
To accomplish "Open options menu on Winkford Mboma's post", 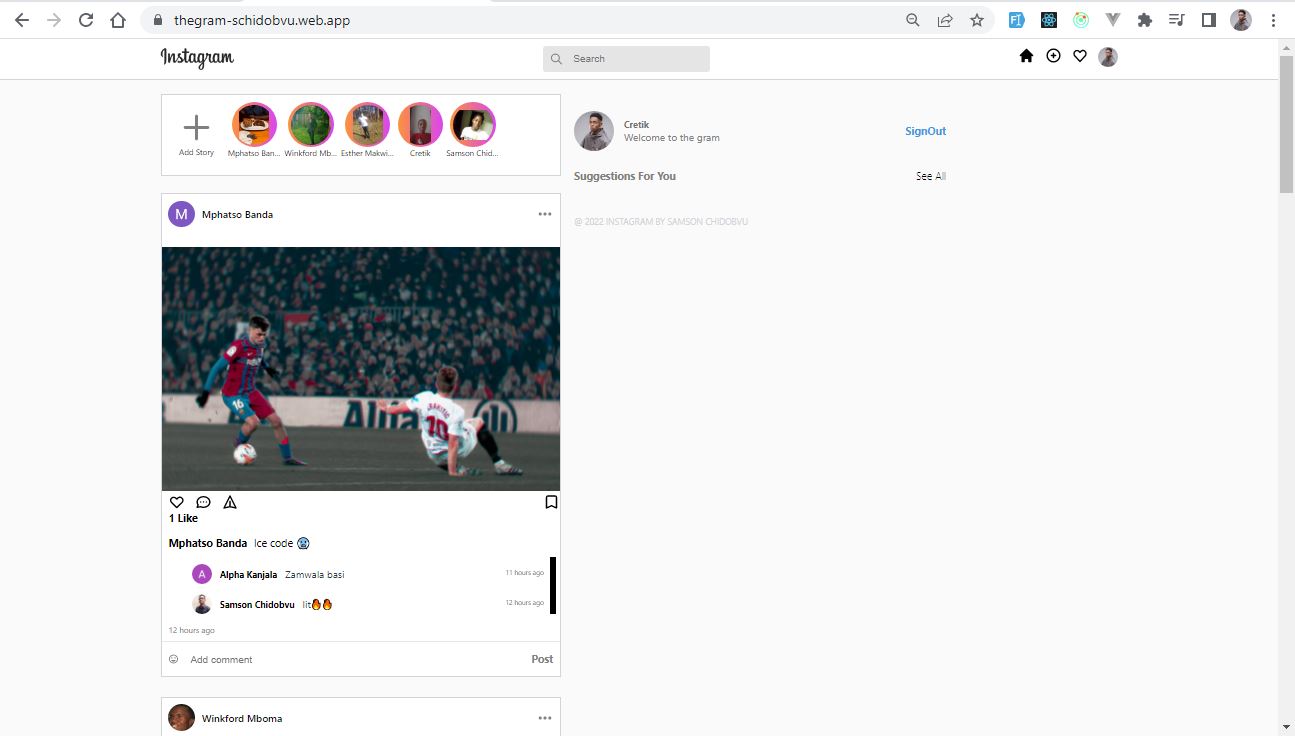I will tap(545, 717).
